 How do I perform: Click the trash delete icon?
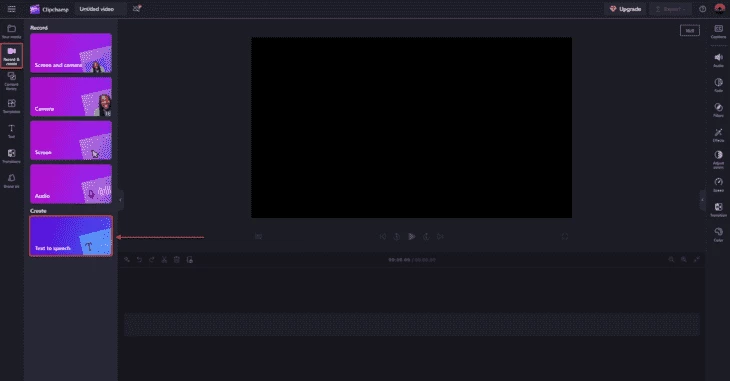177,259
